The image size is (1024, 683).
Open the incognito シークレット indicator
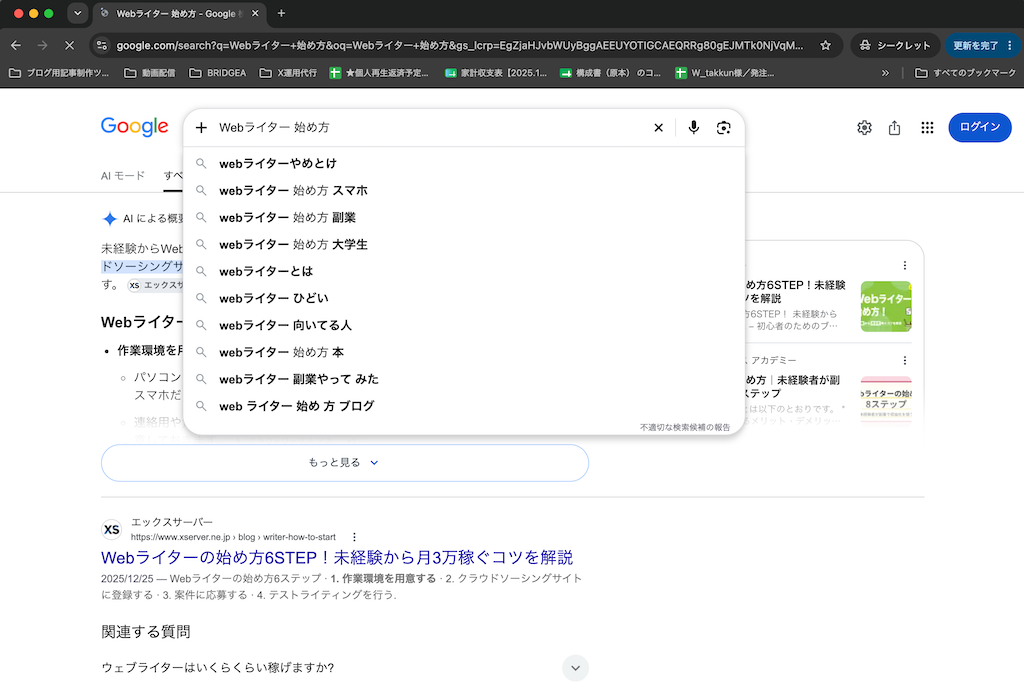click(x=895, y=45)
